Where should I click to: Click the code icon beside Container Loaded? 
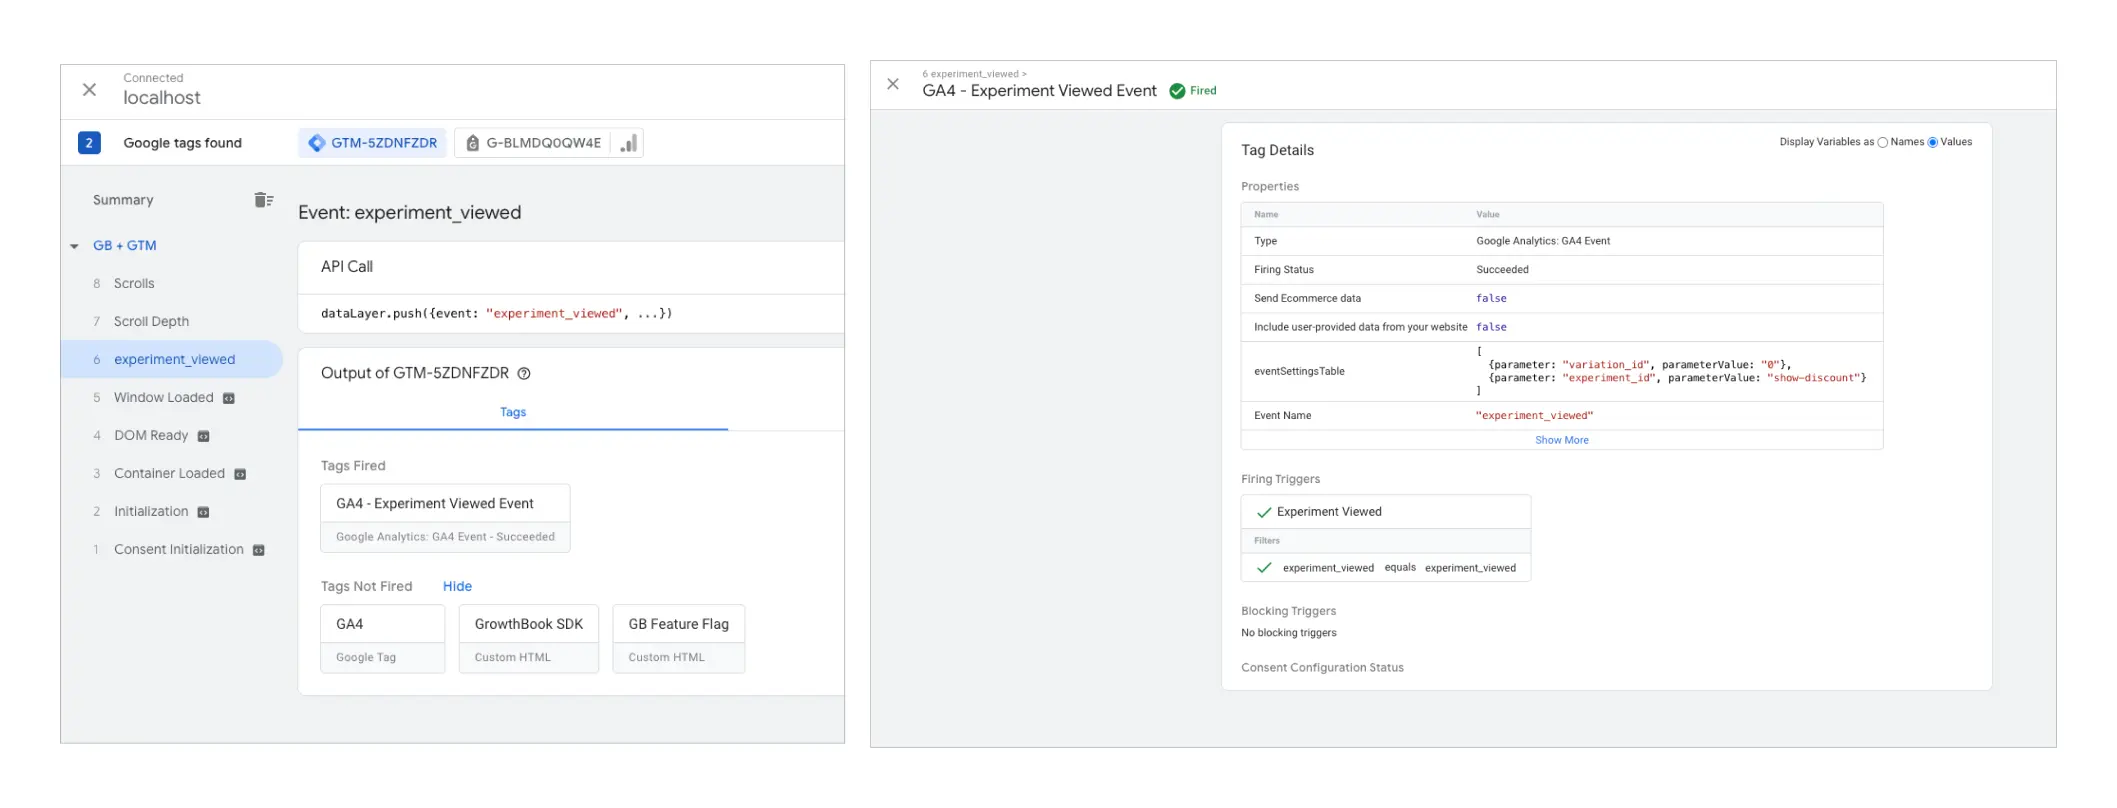coord(240,474)
